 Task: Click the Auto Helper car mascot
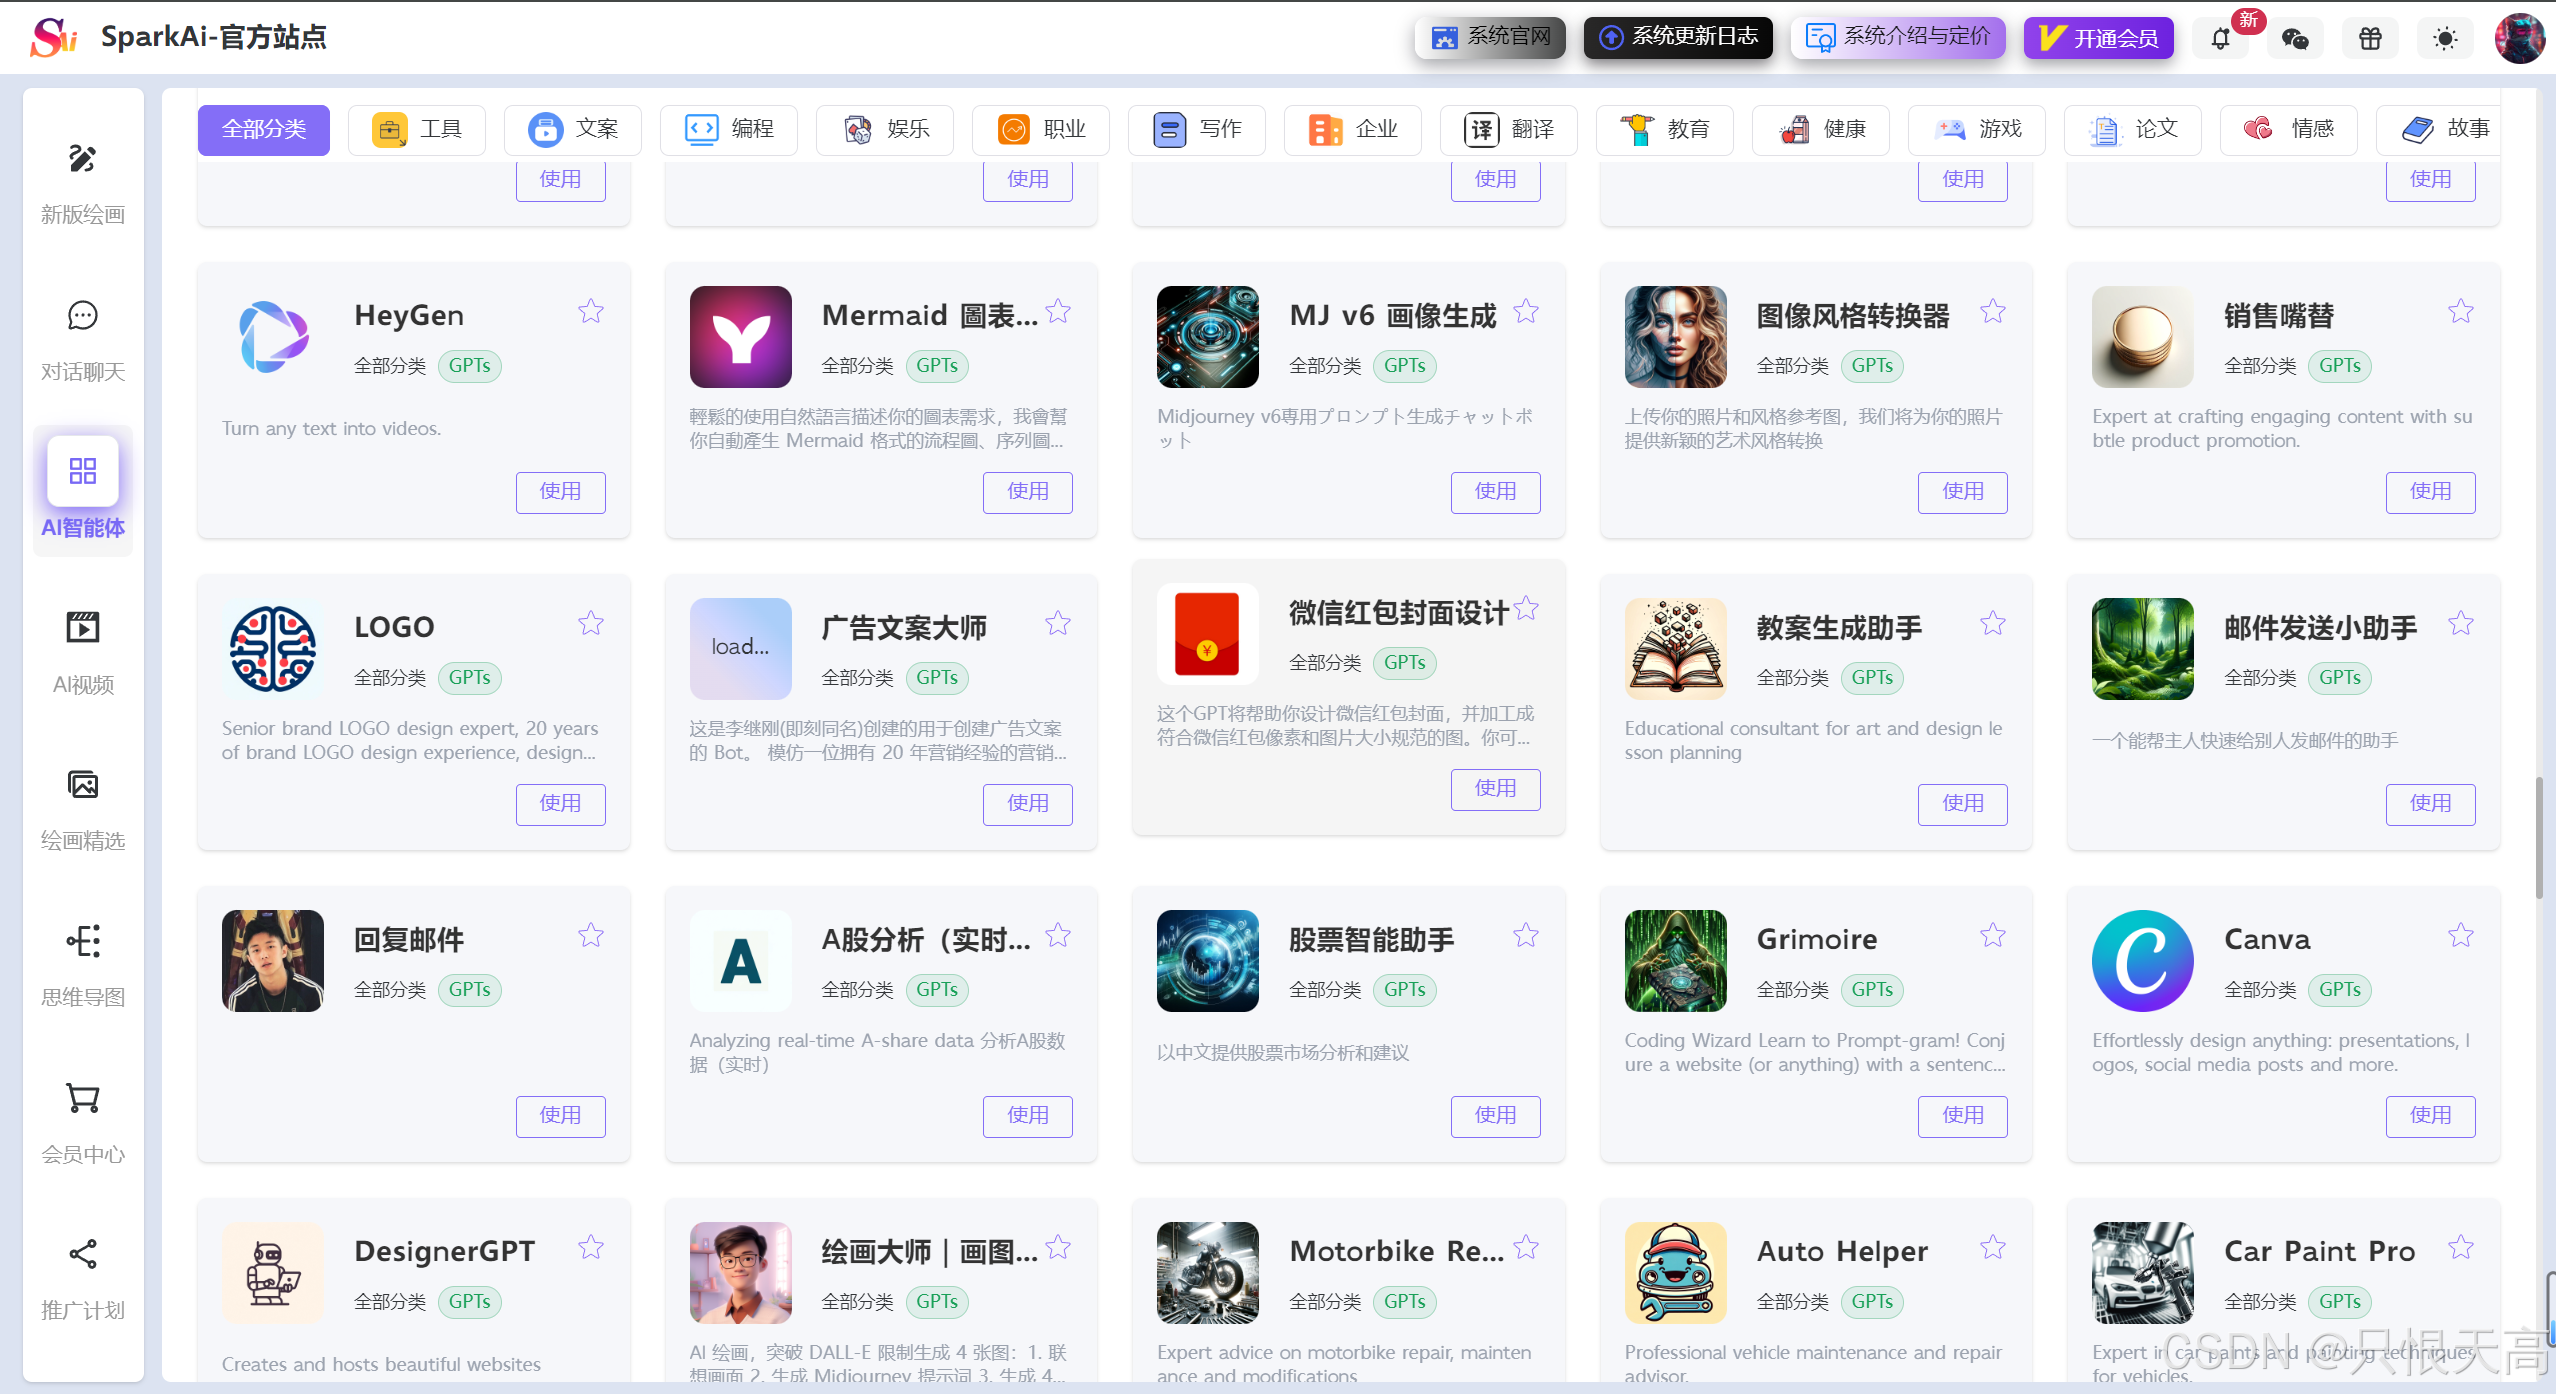(1676, 1273)
